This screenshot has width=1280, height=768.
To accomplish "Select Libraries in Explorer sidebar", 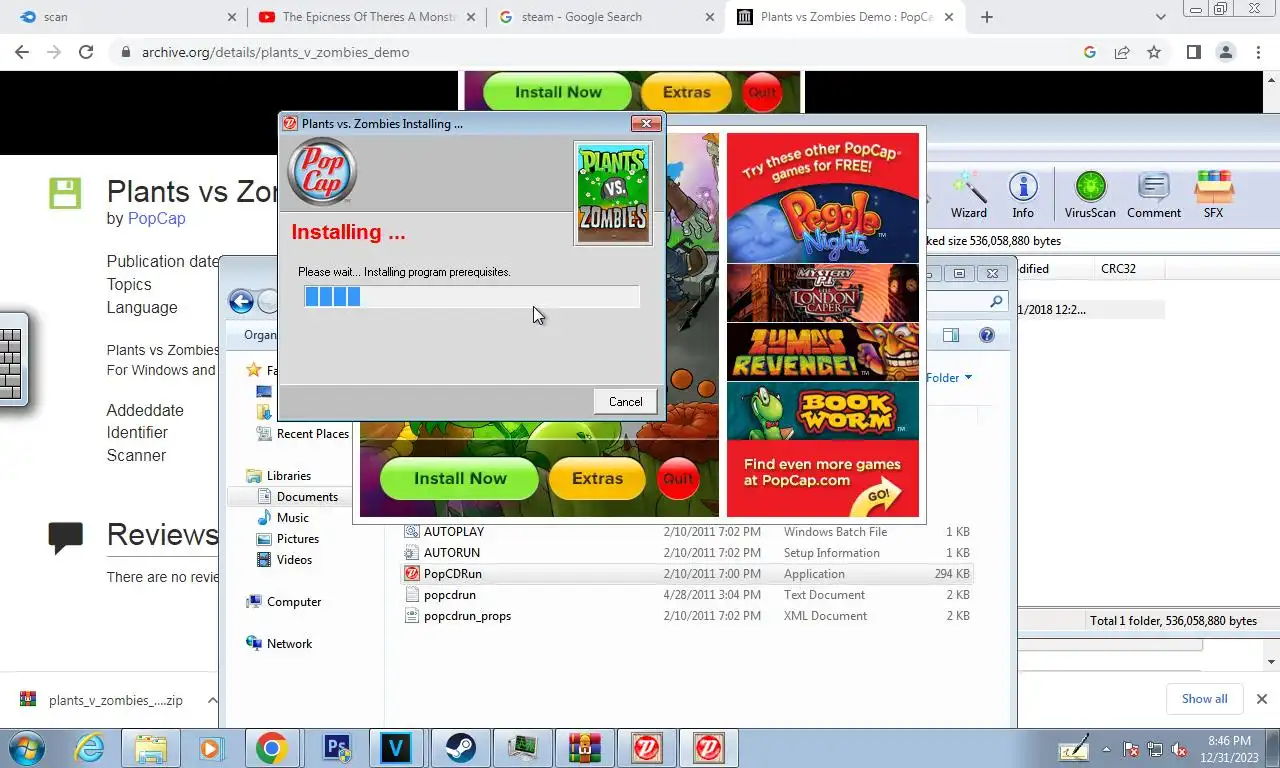I will click(288, 475).
